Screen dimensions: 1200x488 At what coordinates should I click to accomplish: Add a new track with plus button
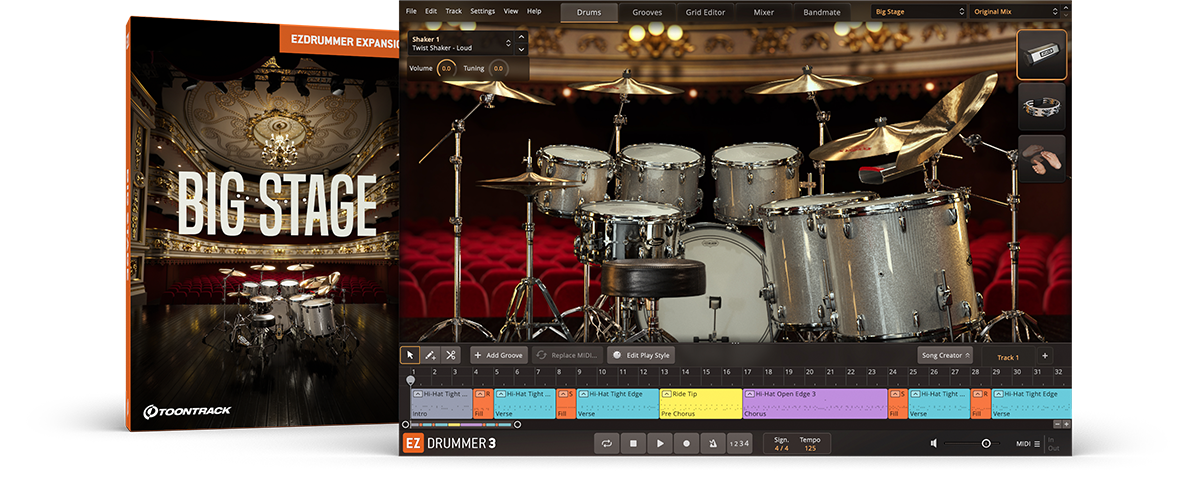tap(1045, 356)
